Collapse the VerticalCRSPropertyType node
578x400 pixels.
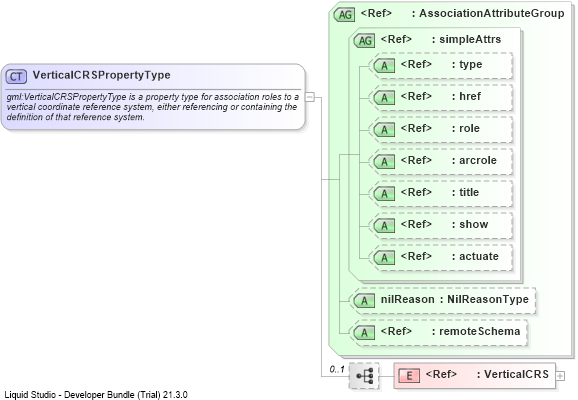[310, 97]
